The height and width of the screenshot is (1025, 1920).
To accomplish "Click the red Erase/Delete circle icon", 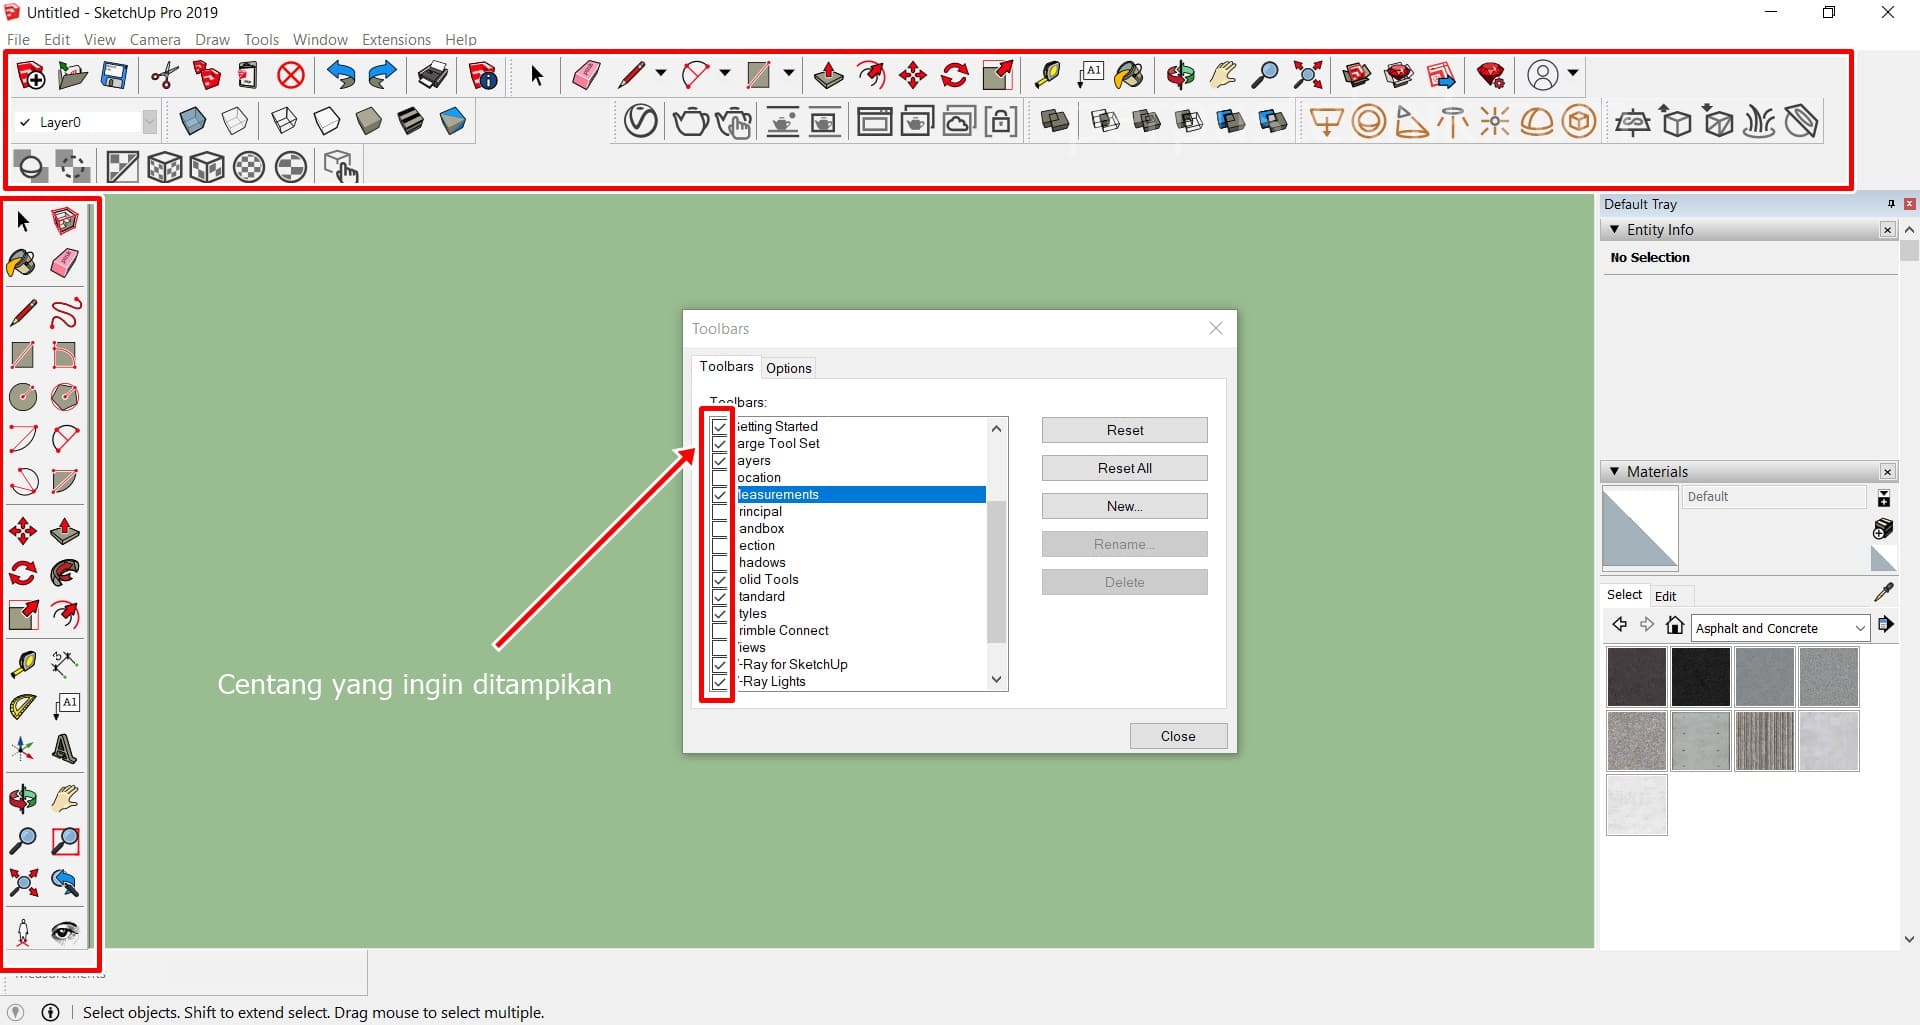I will tap(291, 75).
